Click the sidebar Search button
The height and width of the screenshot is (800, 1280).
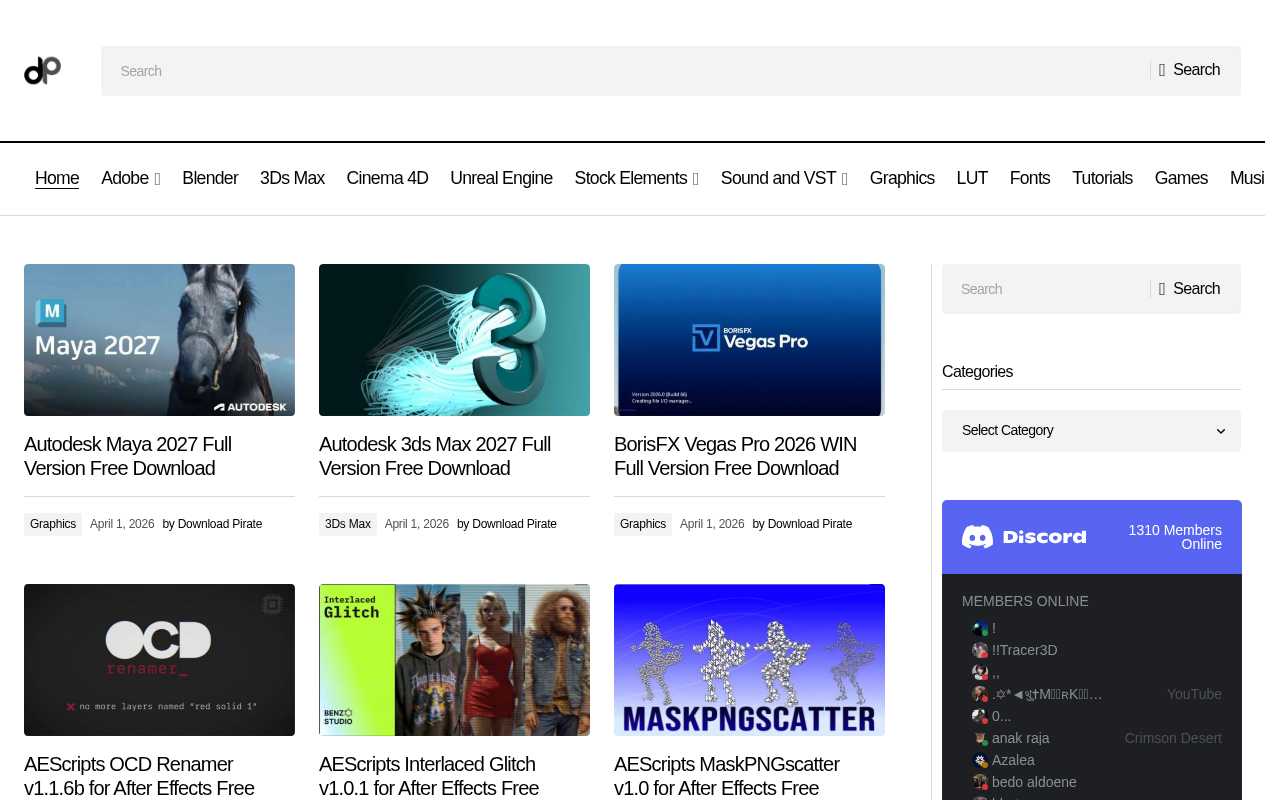(x=1190, y=289)
